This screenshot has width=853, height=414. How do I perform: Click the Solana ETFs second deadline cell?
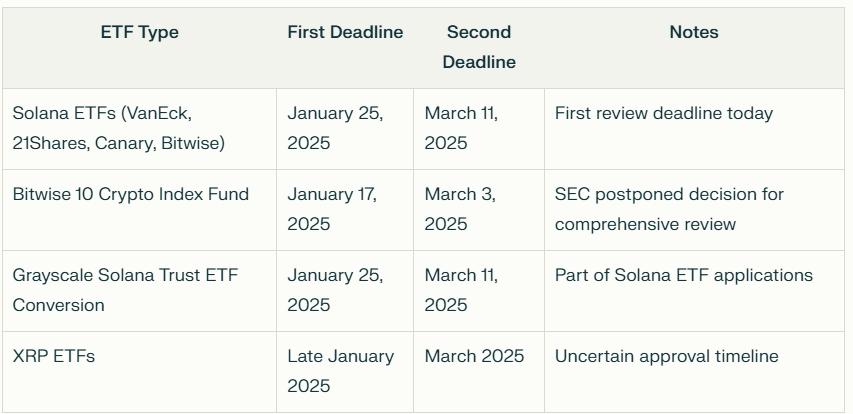(461, 128)
